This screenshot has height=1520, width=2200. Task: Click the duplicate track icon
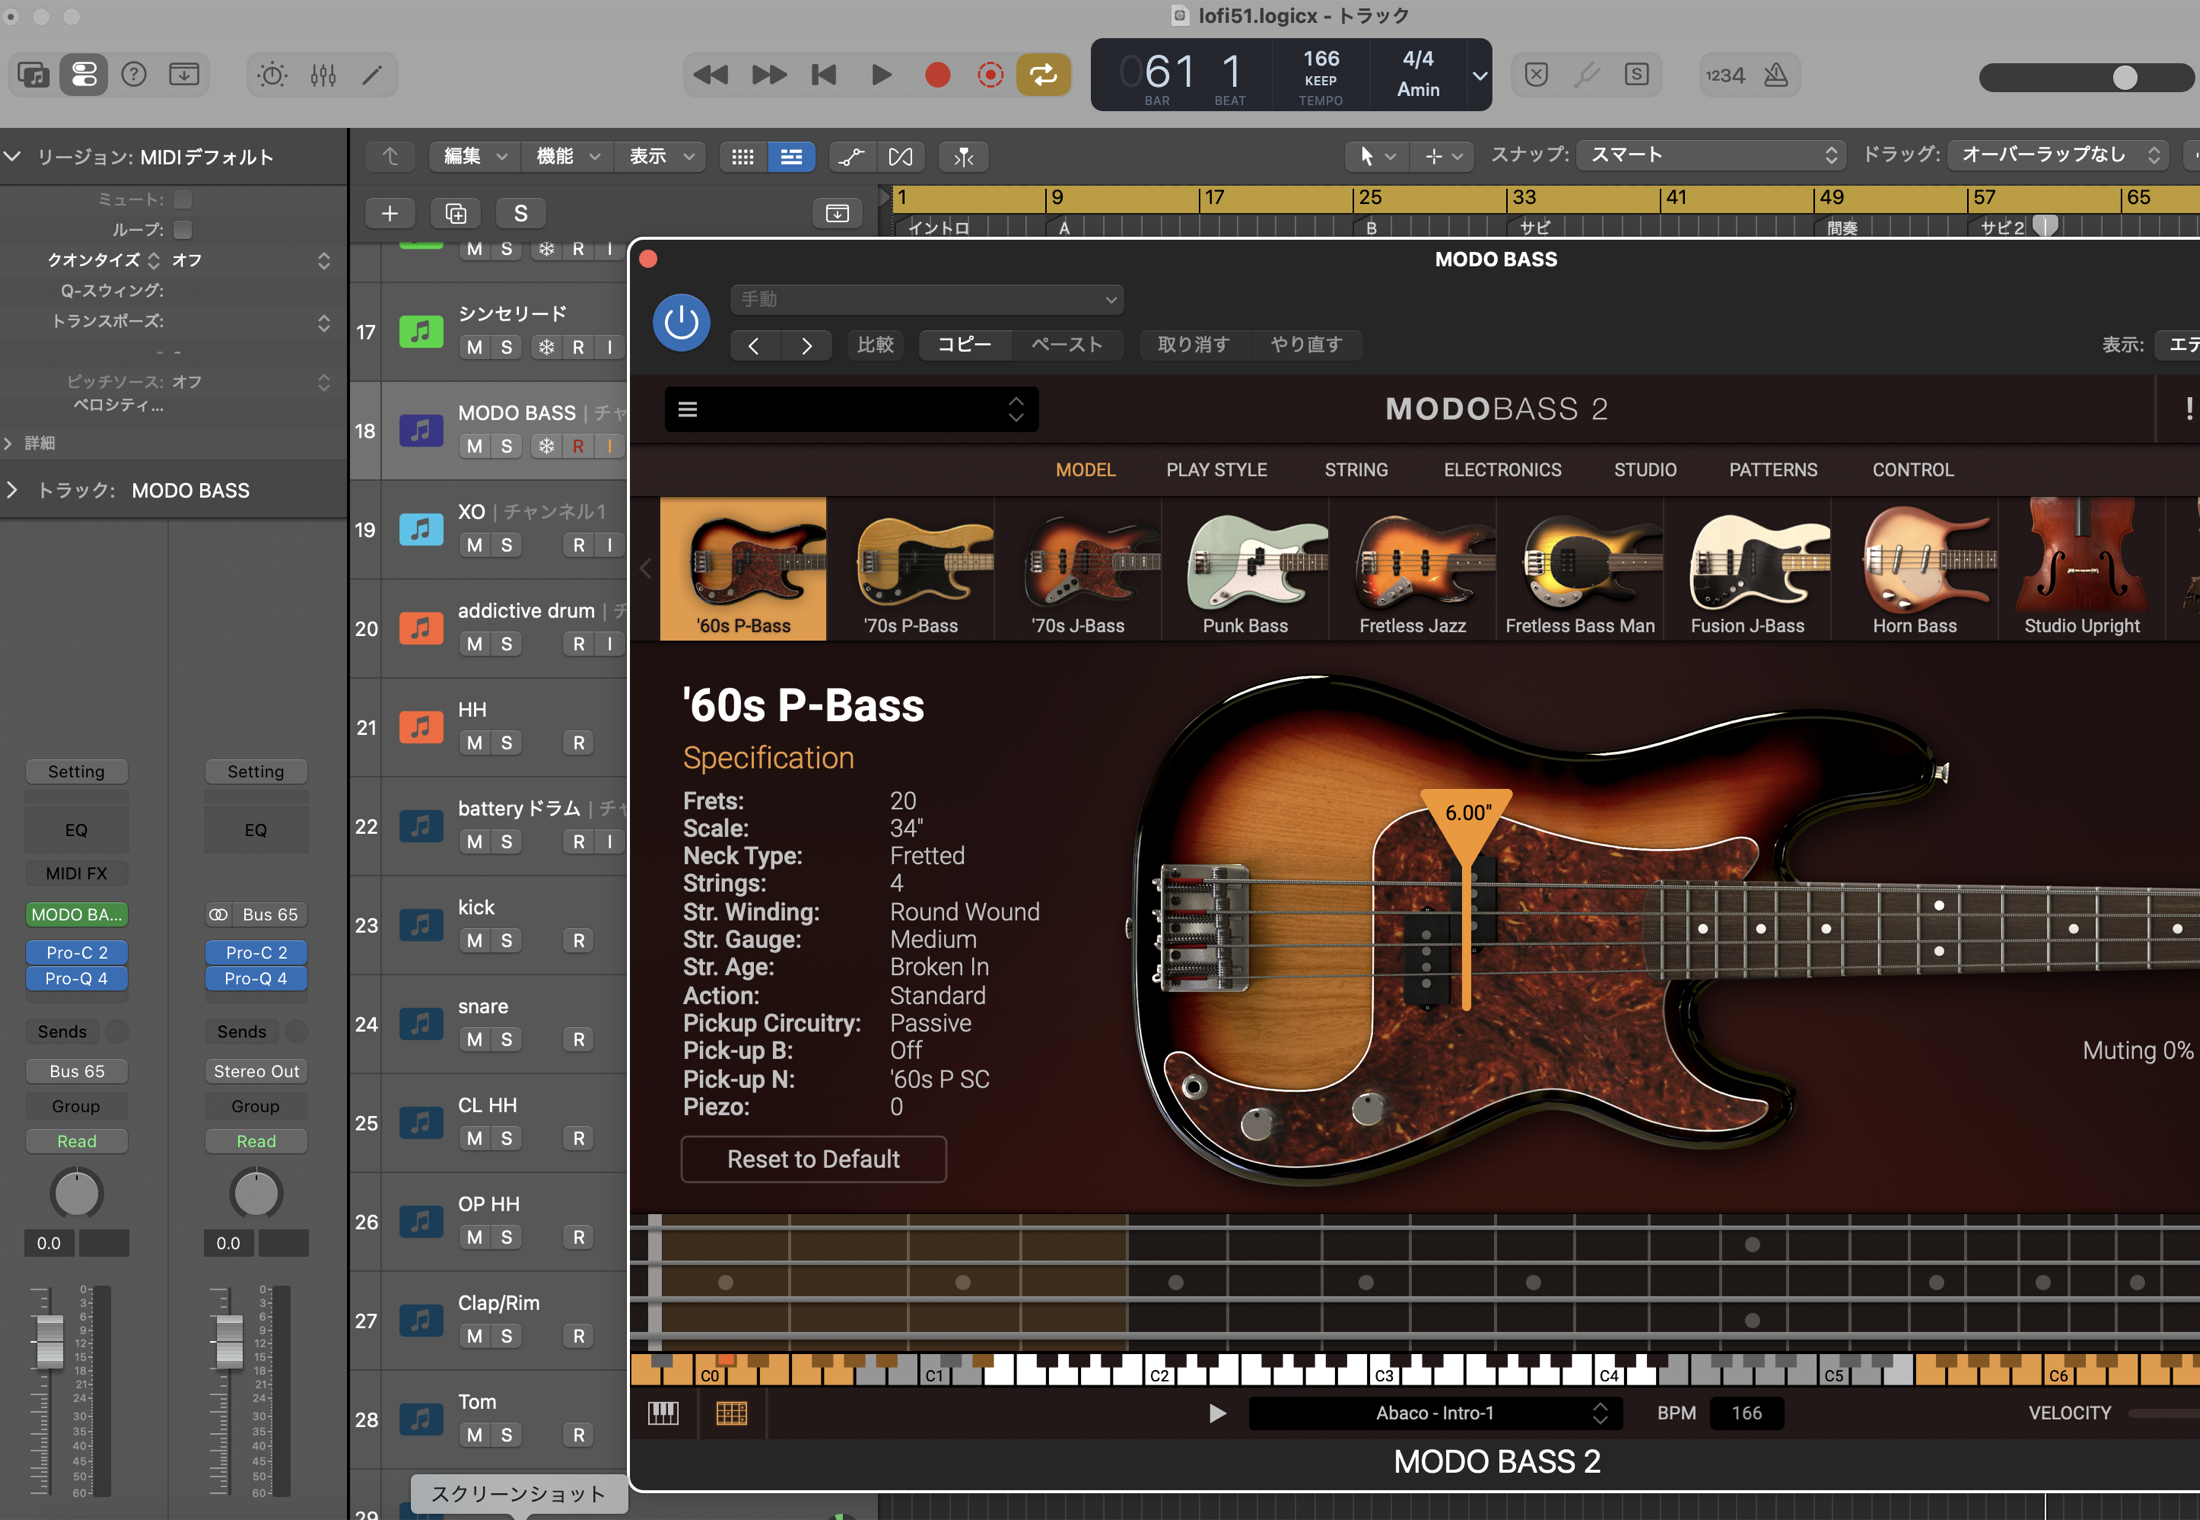pyautogui.click(x=456, y=213)
